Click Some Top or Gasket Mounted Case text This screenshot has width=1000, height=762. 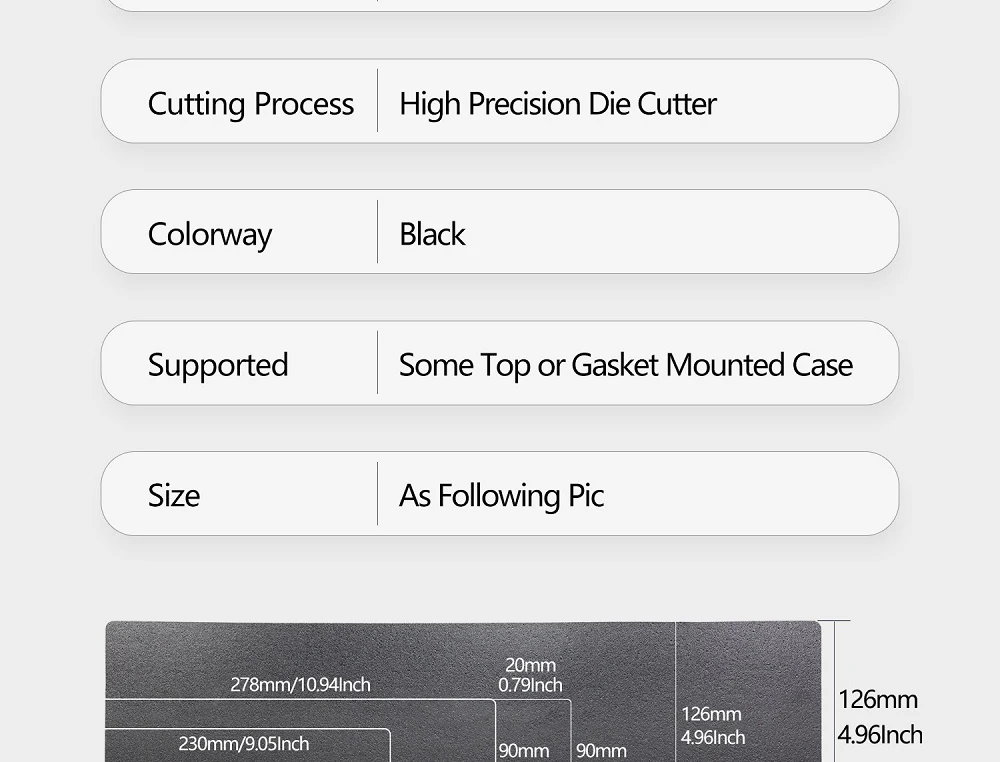click(x=625, y=365)
